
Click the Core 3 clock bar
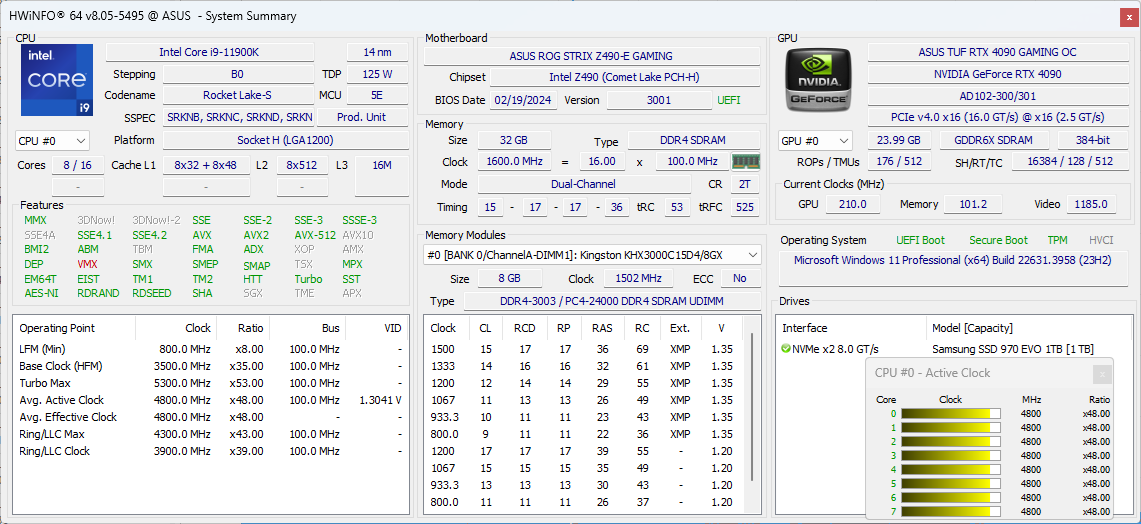tap(950, 456)
